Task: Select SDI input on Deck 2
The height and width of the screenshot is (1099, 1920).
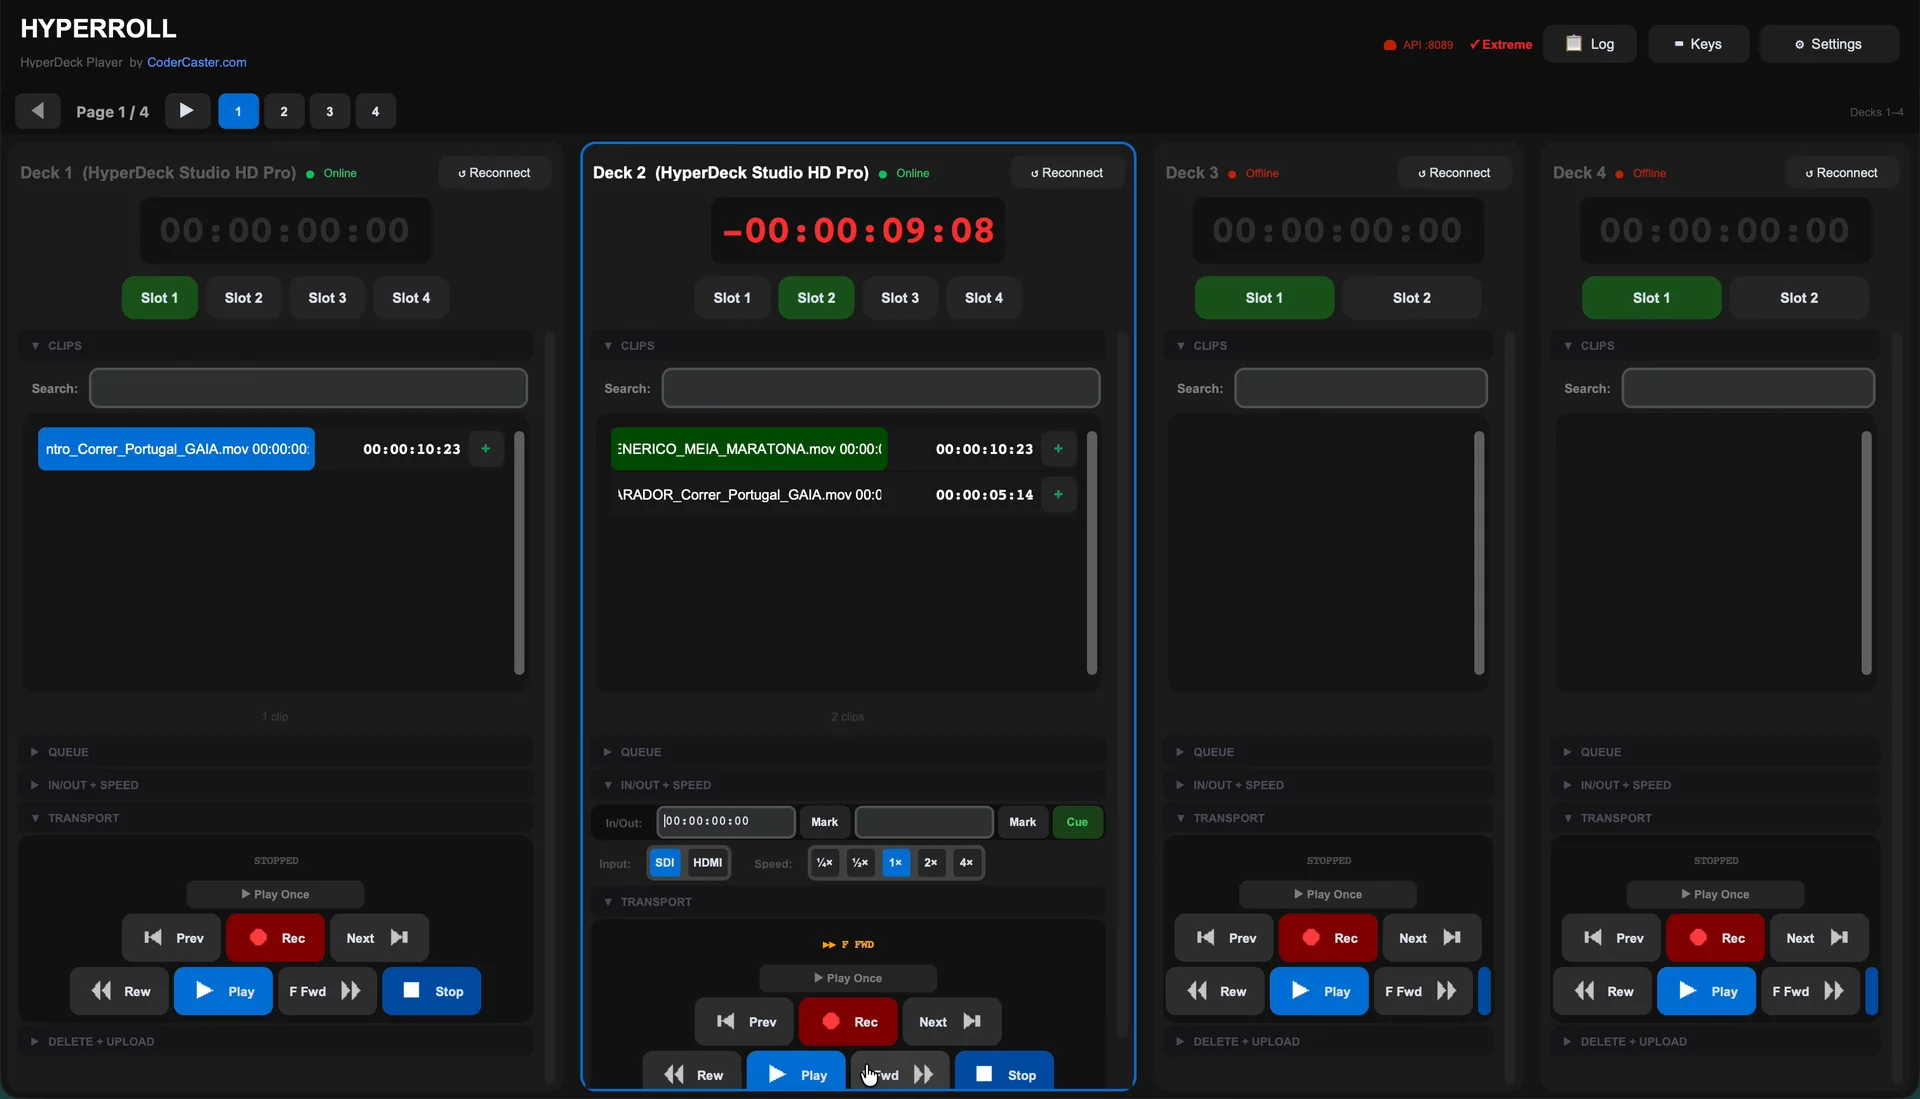Action: pyautogui.click(x=665, y=863)
